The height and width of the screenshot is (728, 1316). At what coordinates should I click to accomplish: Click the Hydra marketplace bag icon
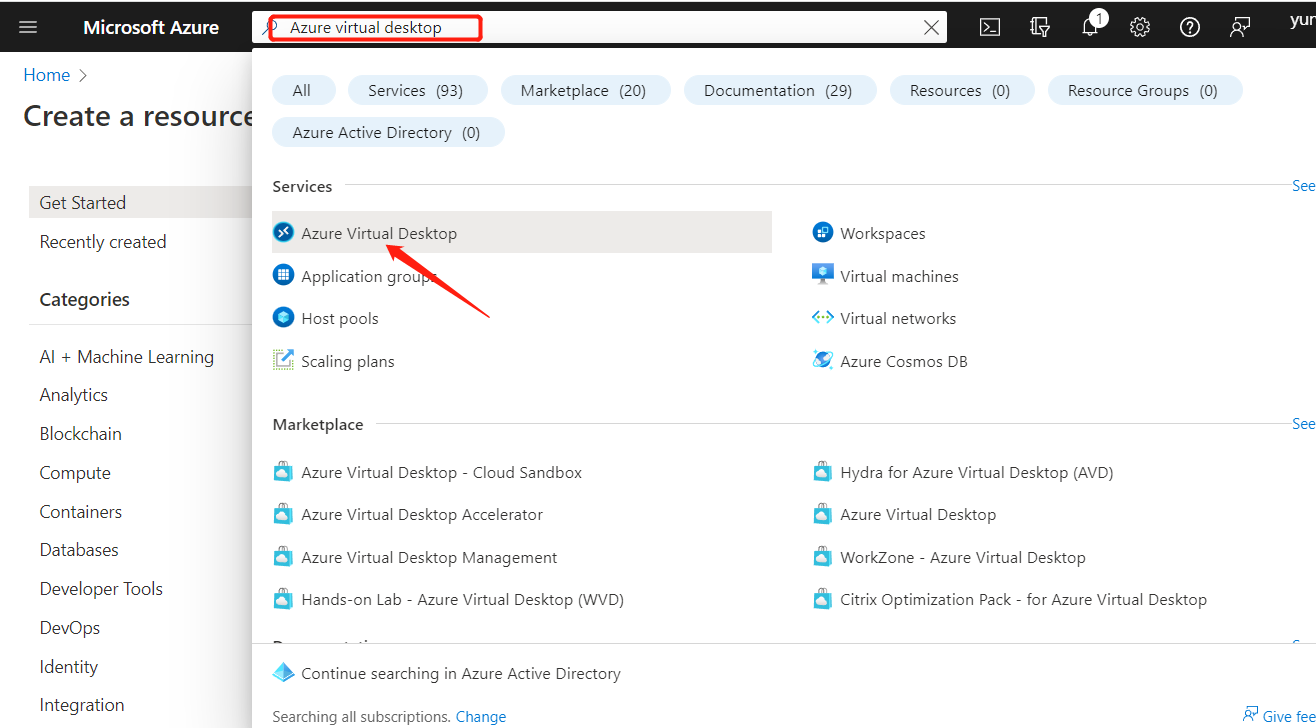[x=823, y=472]
